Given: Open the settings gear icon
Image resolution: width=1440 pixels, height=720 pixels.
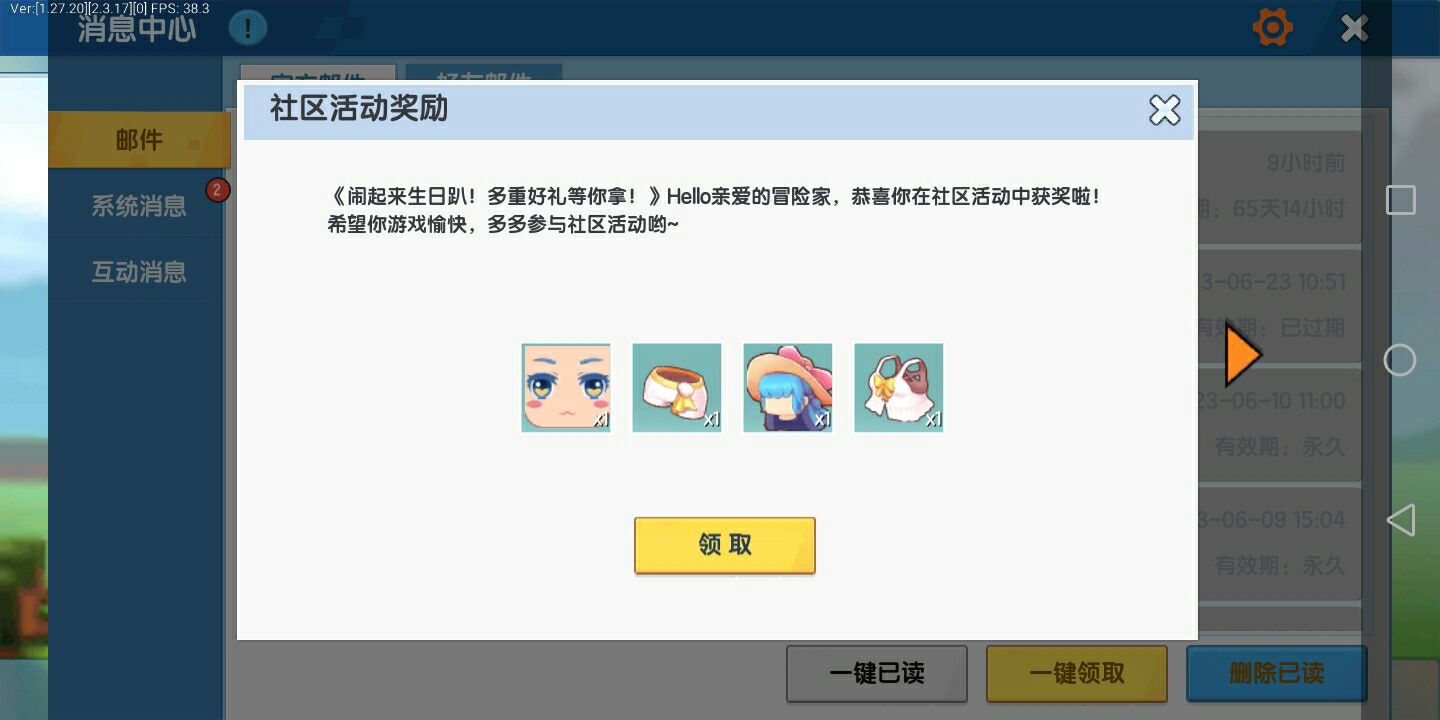Looking at the screenshot, I should point(1272,27).
